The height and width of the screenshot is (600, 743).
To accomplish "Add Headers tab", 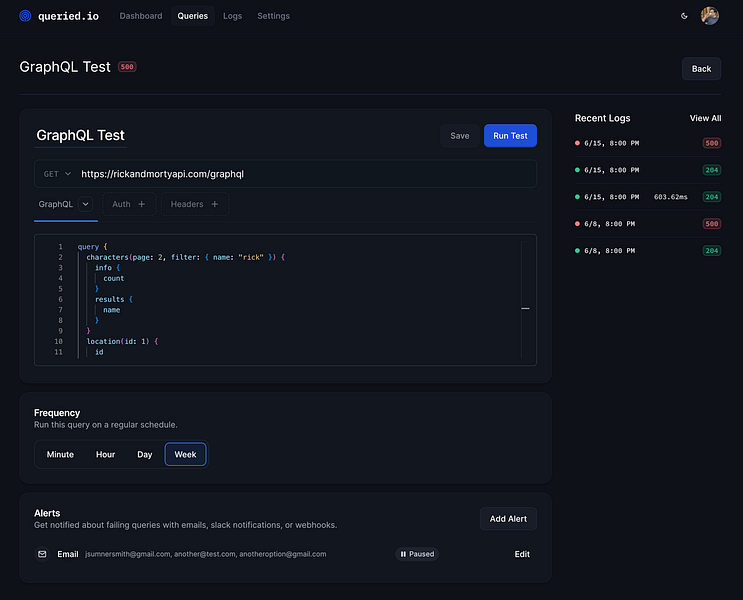I will [195, 204].
